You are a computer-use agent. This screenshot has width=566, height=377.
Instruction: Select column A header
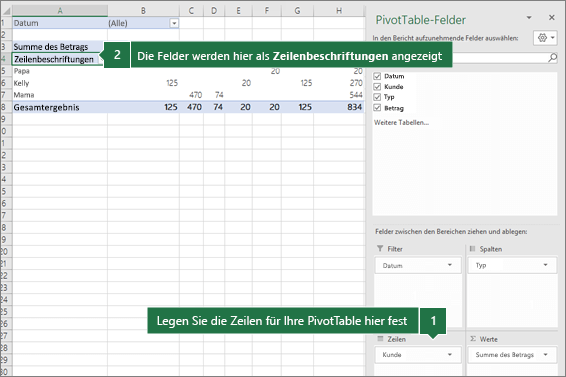pos(60,11)
